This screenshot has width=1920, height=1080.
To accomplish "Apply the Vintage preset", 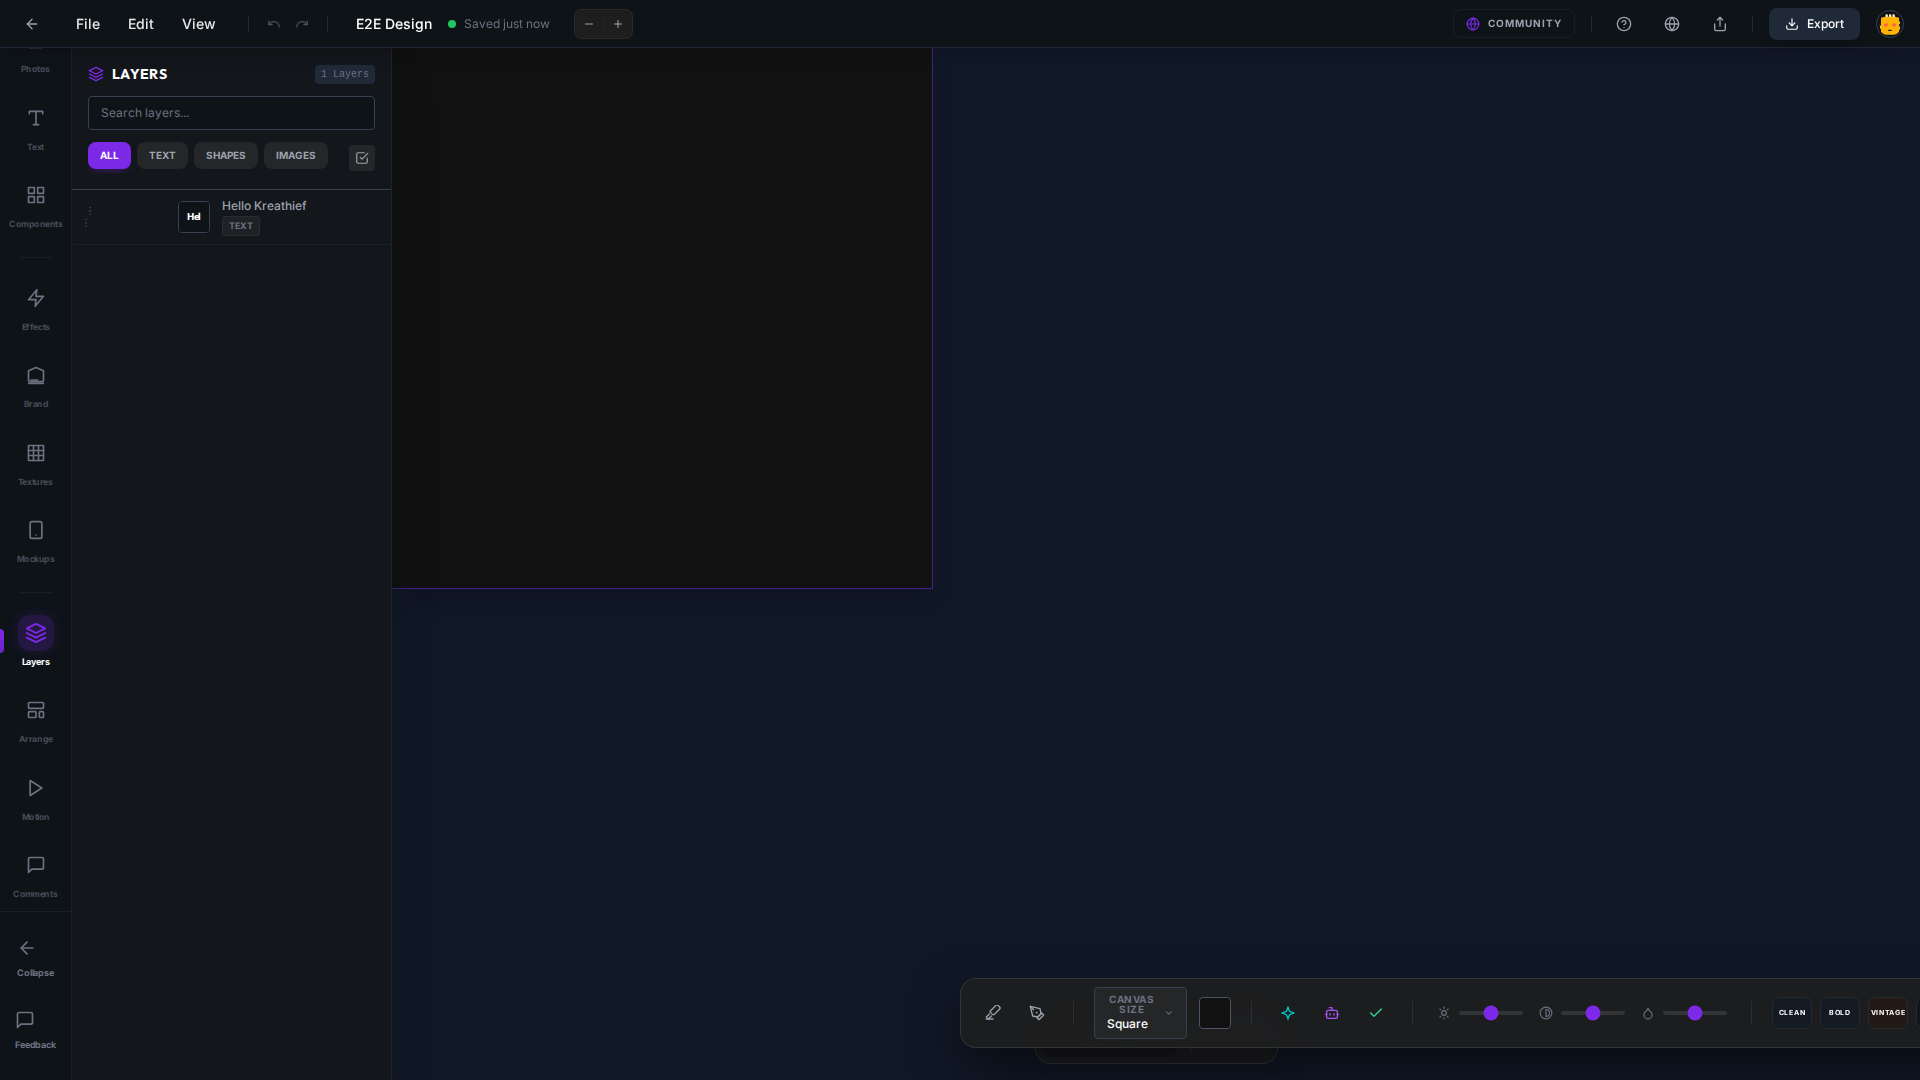I will (x=1888, y=1013).
